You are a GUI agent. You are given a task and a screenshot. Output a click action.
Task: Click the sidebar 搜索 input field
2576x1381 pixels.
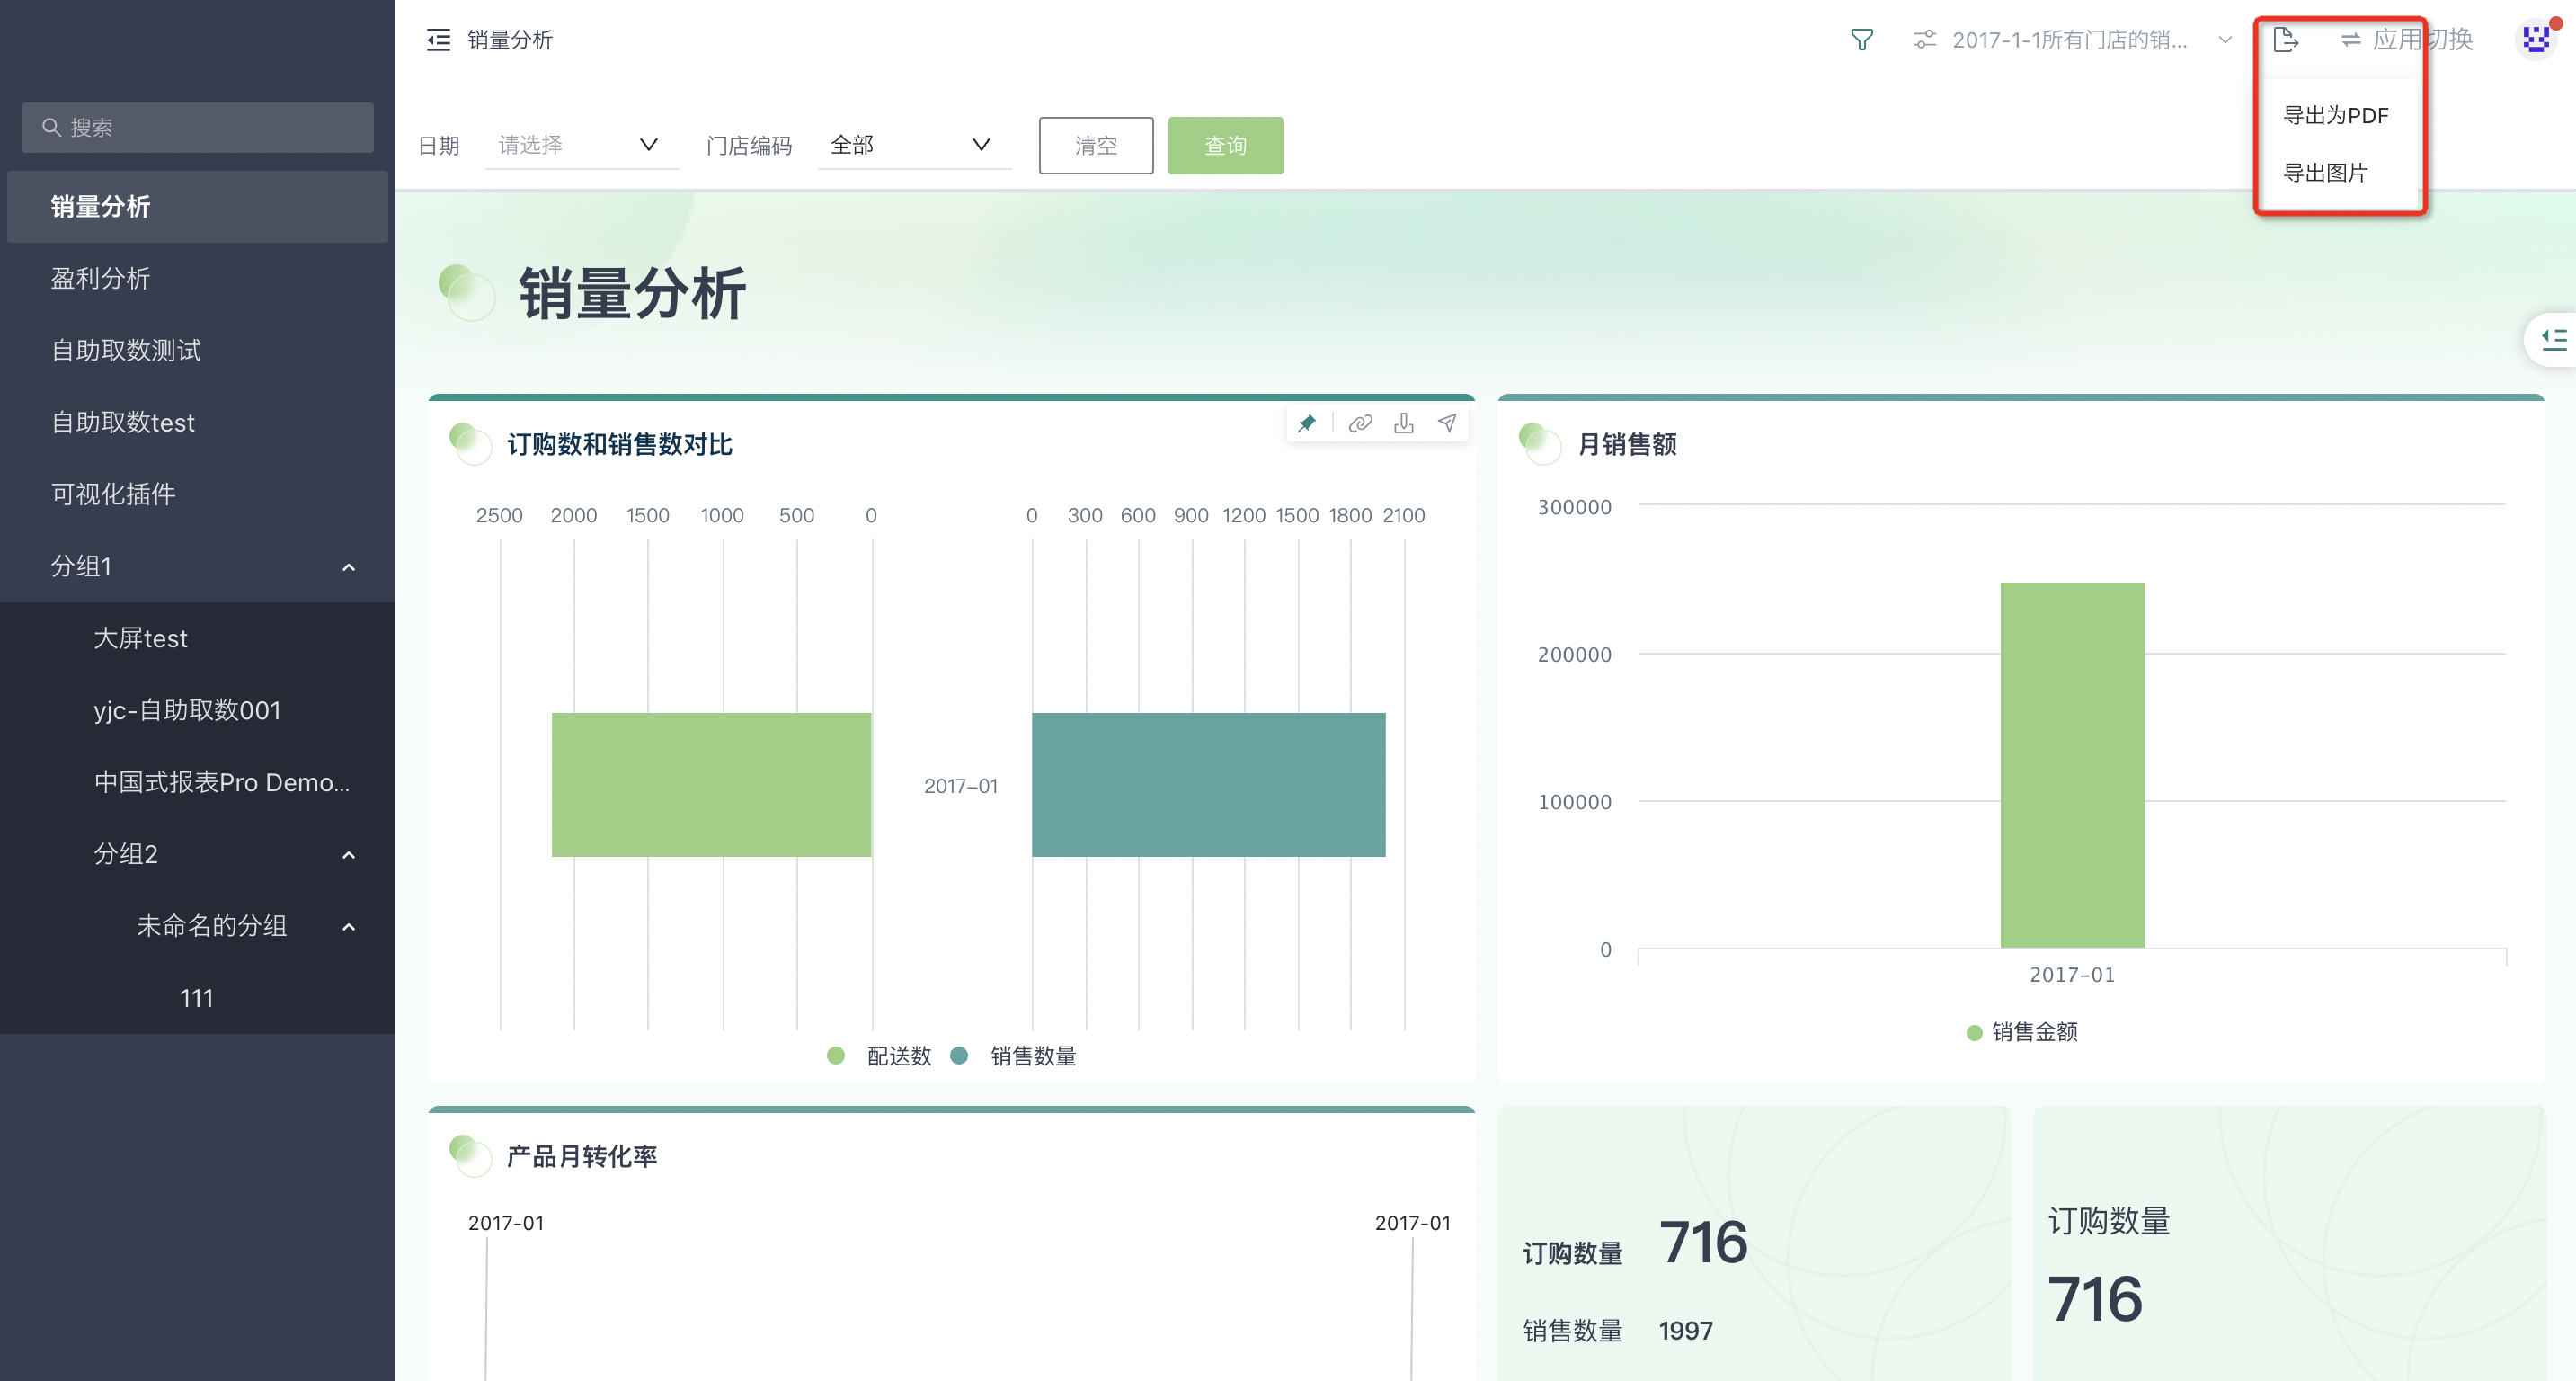pos(198,128)
